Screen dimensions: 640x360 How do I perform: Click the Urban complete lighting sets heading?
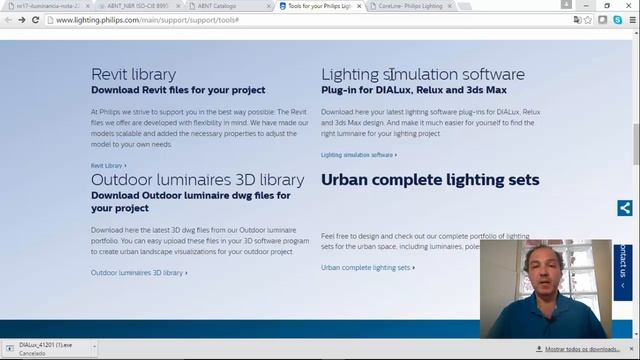(430, 180)
